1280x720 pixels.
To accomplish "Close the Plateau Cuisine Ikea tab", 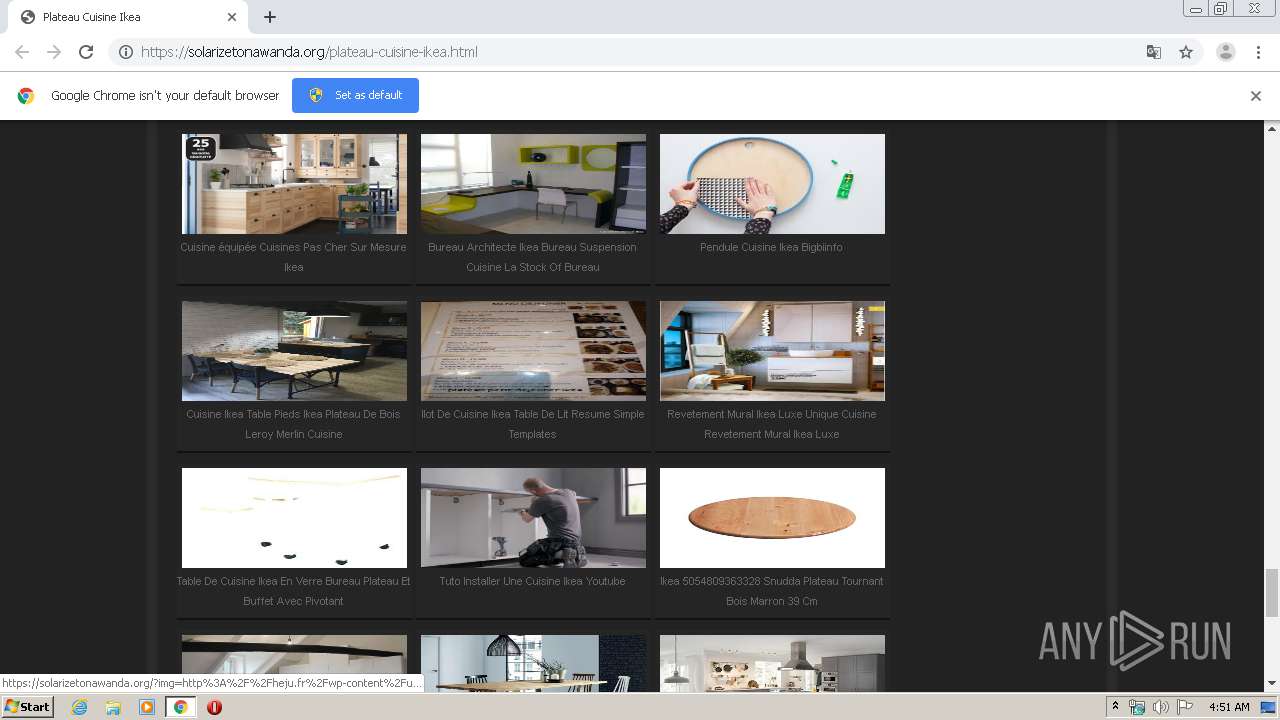I will (x=232, y=17).
